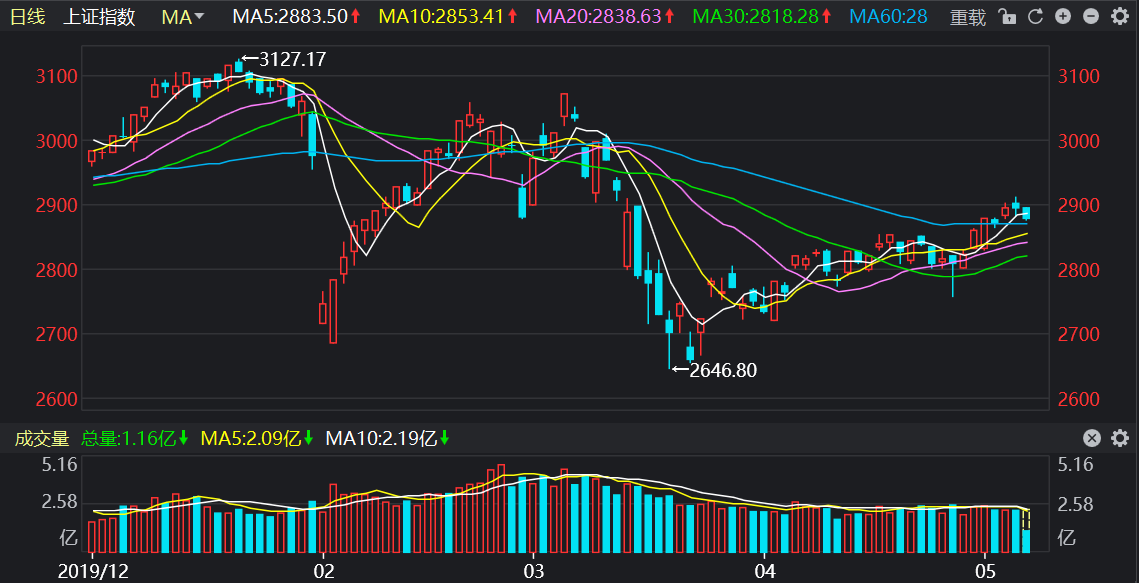Click the 上证指数 index name

coord(99,17)
